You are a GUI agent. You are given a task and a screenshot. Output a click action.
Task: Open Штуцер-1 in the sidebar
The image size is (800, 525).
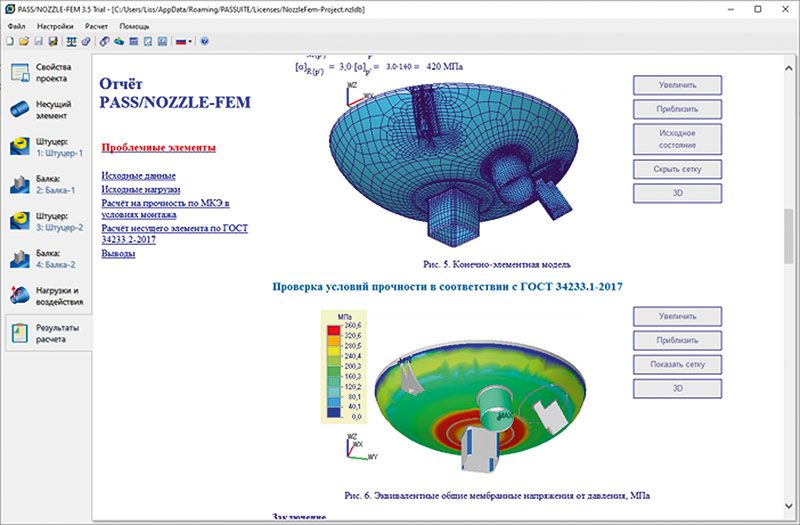47,147
